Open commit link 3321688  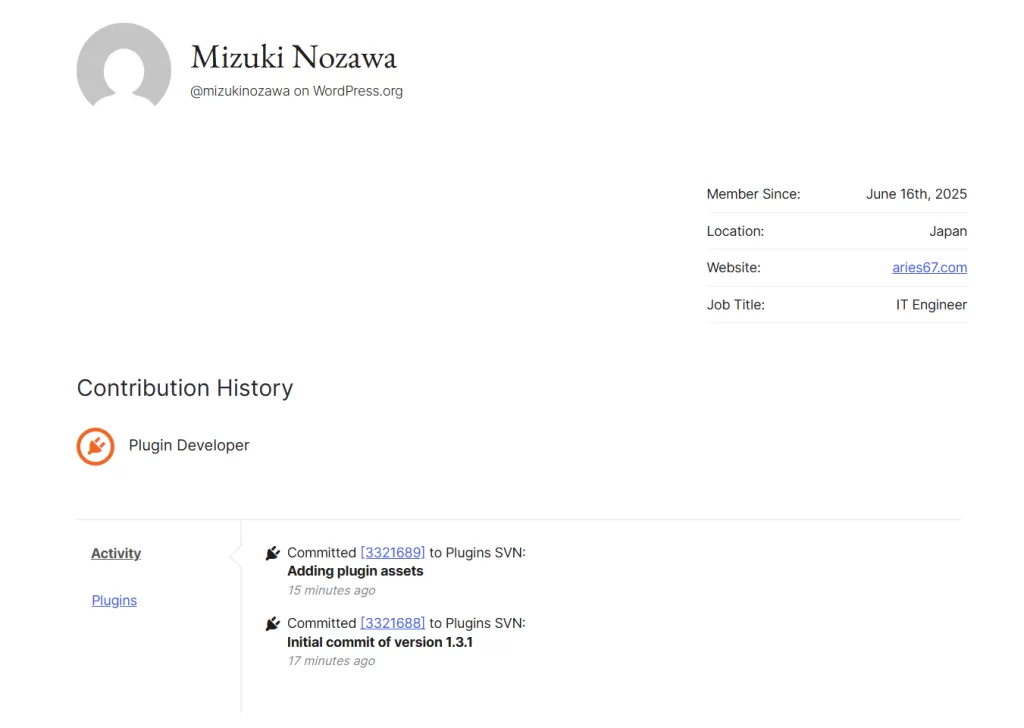pyautogui.click(x=392, y=622)
